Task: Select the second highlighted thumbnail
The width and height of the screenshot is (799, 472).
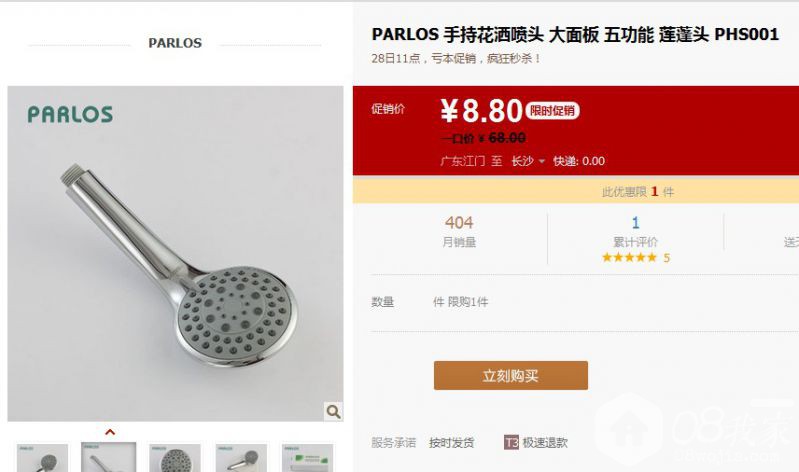Action: pyautogui.click(x=109, y=457)
